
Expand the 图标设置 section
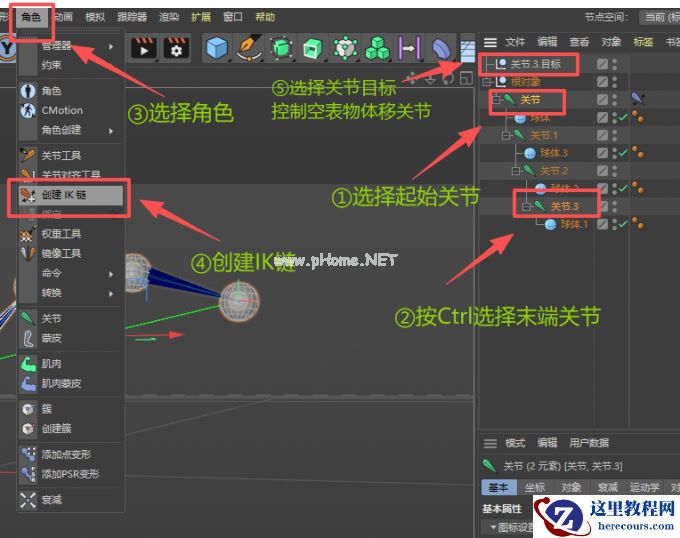click(x=493, y=527)
